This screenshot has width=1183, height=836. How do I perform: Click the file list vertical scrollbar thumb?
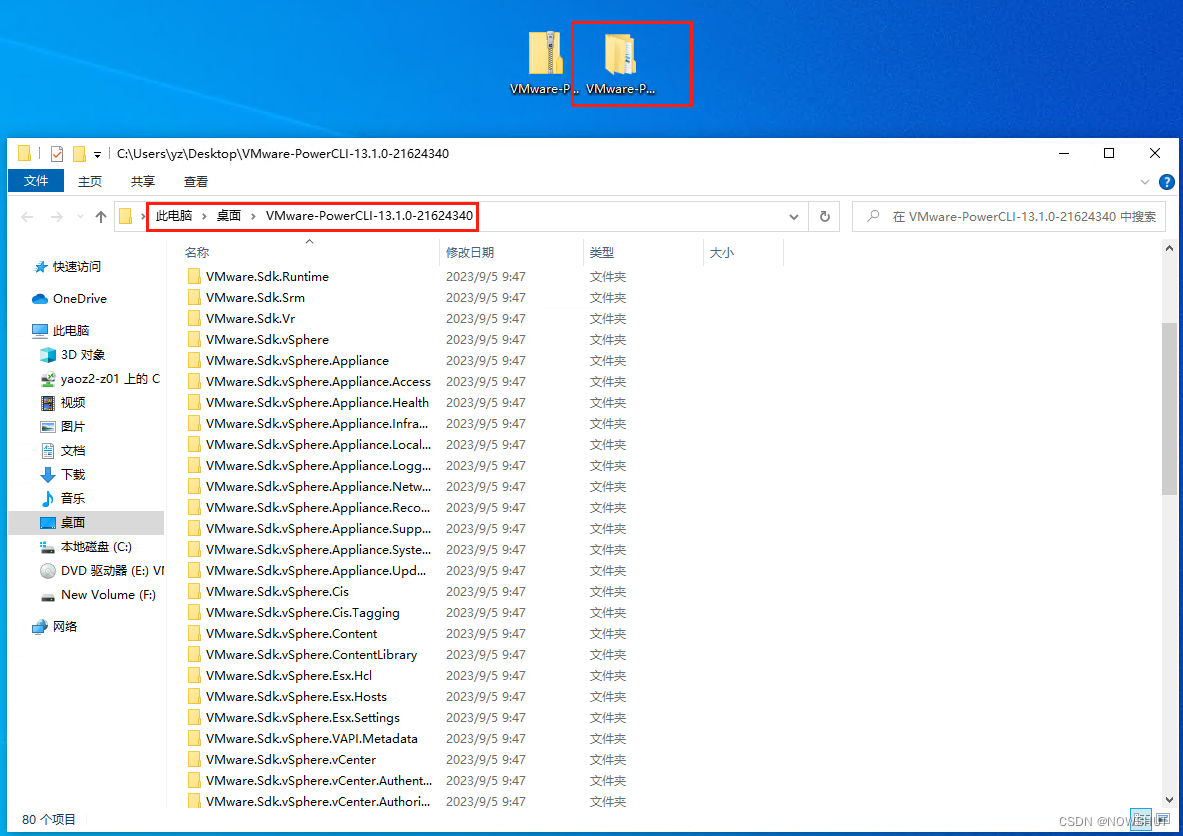point(1169,408)
